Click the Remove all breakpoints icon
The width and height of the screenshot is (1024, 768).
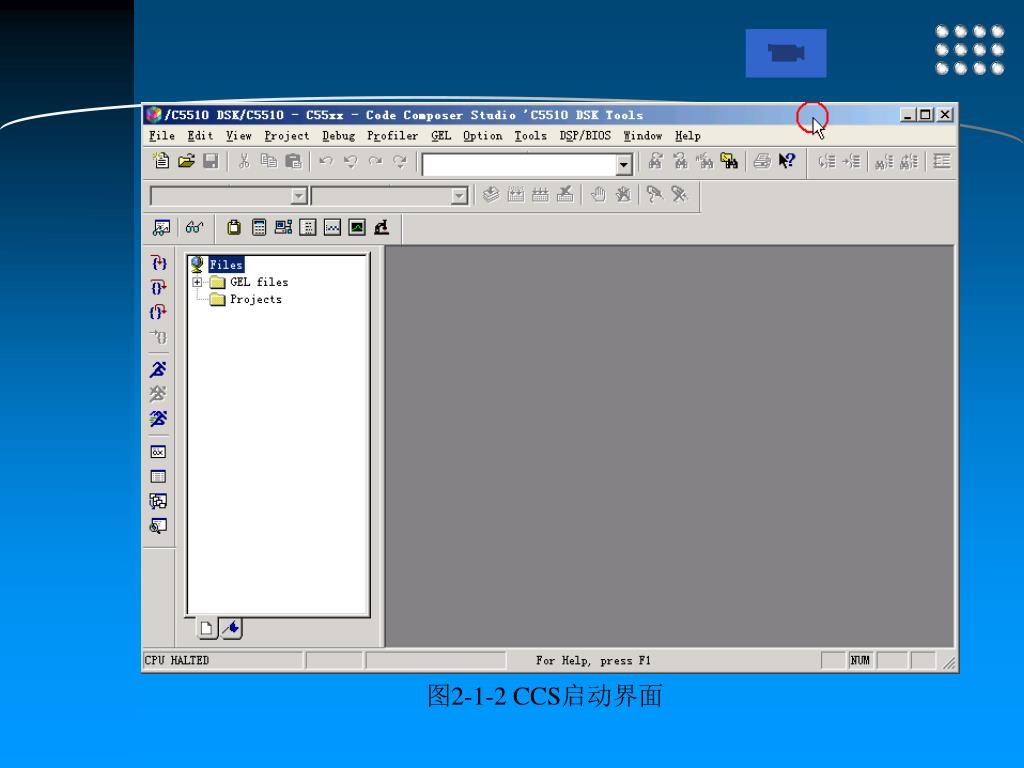(622, 194)
